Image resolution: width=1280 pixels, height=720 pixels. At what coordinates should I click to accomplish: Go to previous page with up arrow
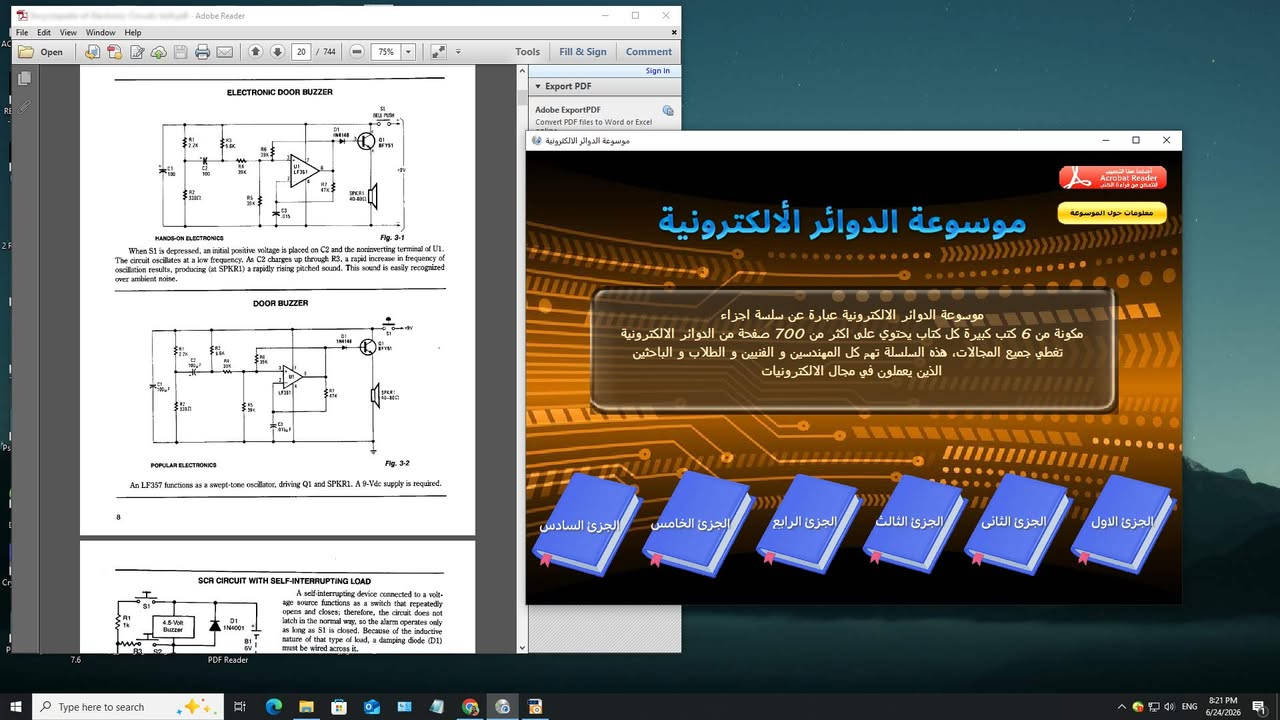(255, 52)
